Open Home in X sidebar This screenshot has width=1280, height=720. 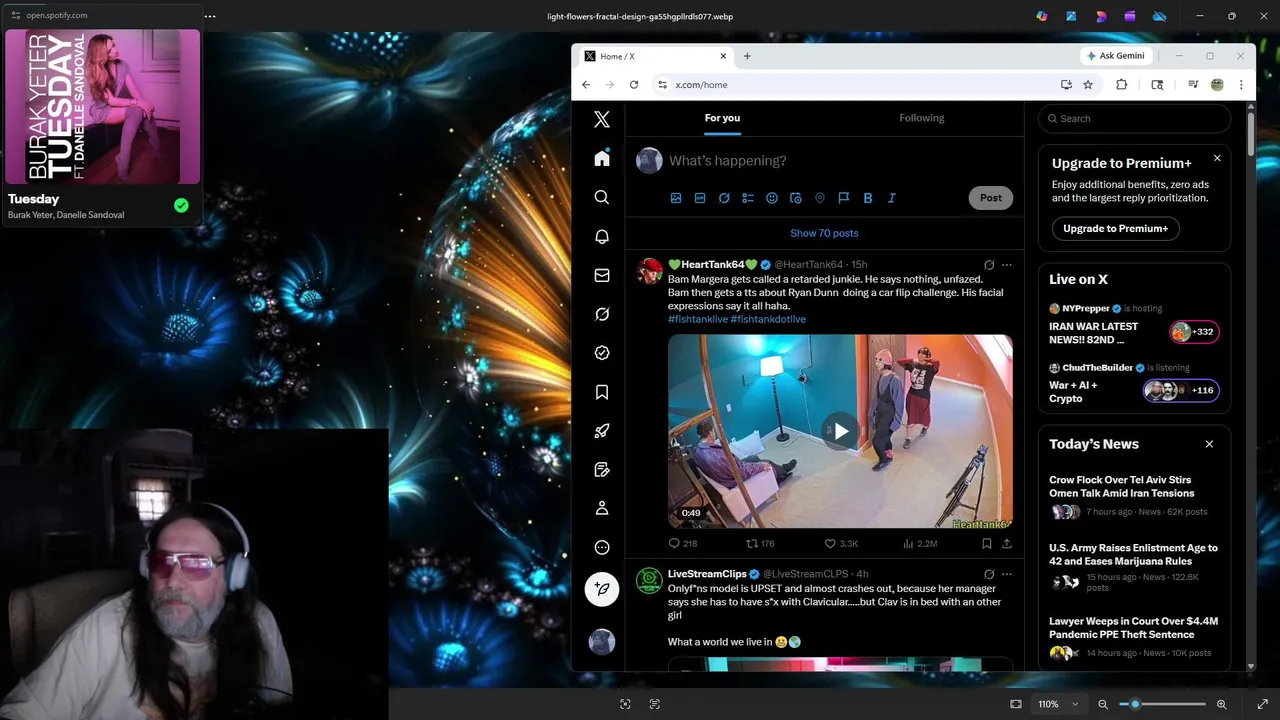click(x=602, y=158)
